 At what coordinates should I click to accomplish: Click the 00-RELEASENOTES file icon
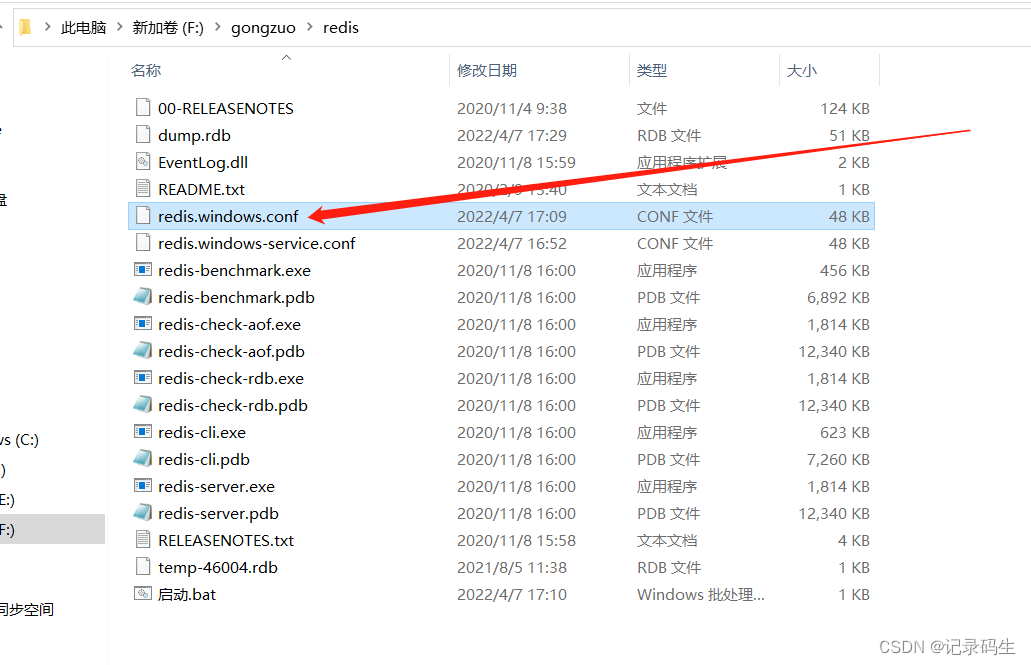[x=143, y=108]
